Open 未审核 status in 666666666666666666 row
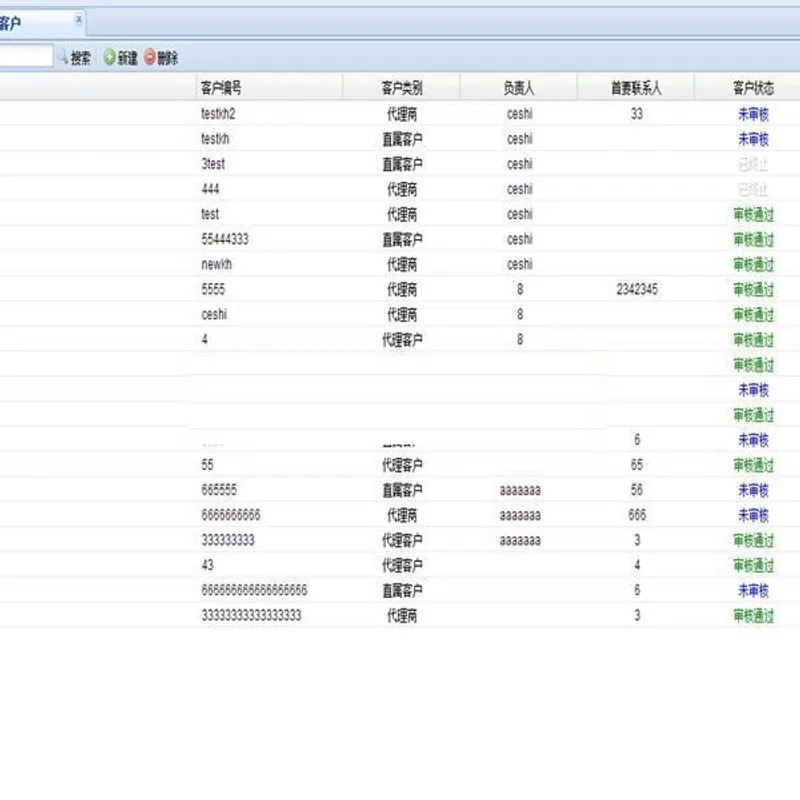The width and height of the screenshot is (800, 800). click(x=754, y=590)
